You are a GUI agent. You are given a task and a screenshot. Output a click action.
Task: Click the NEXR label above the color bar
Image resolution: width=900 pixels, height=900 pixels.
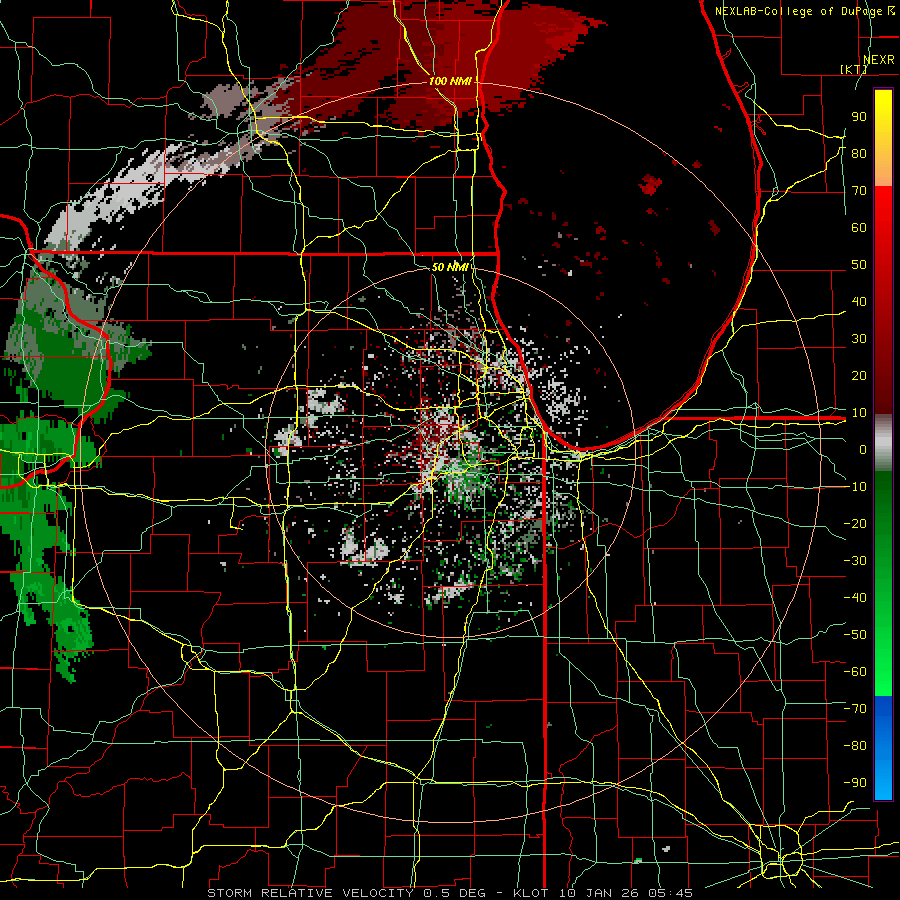point(878,59)
